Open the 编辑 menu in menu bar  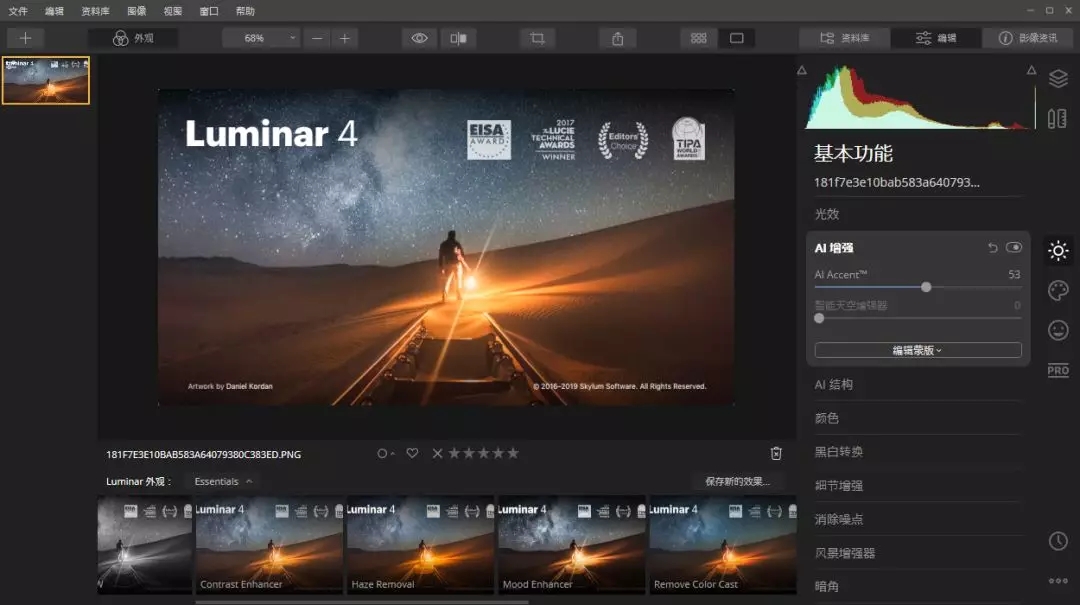(54, 11)
